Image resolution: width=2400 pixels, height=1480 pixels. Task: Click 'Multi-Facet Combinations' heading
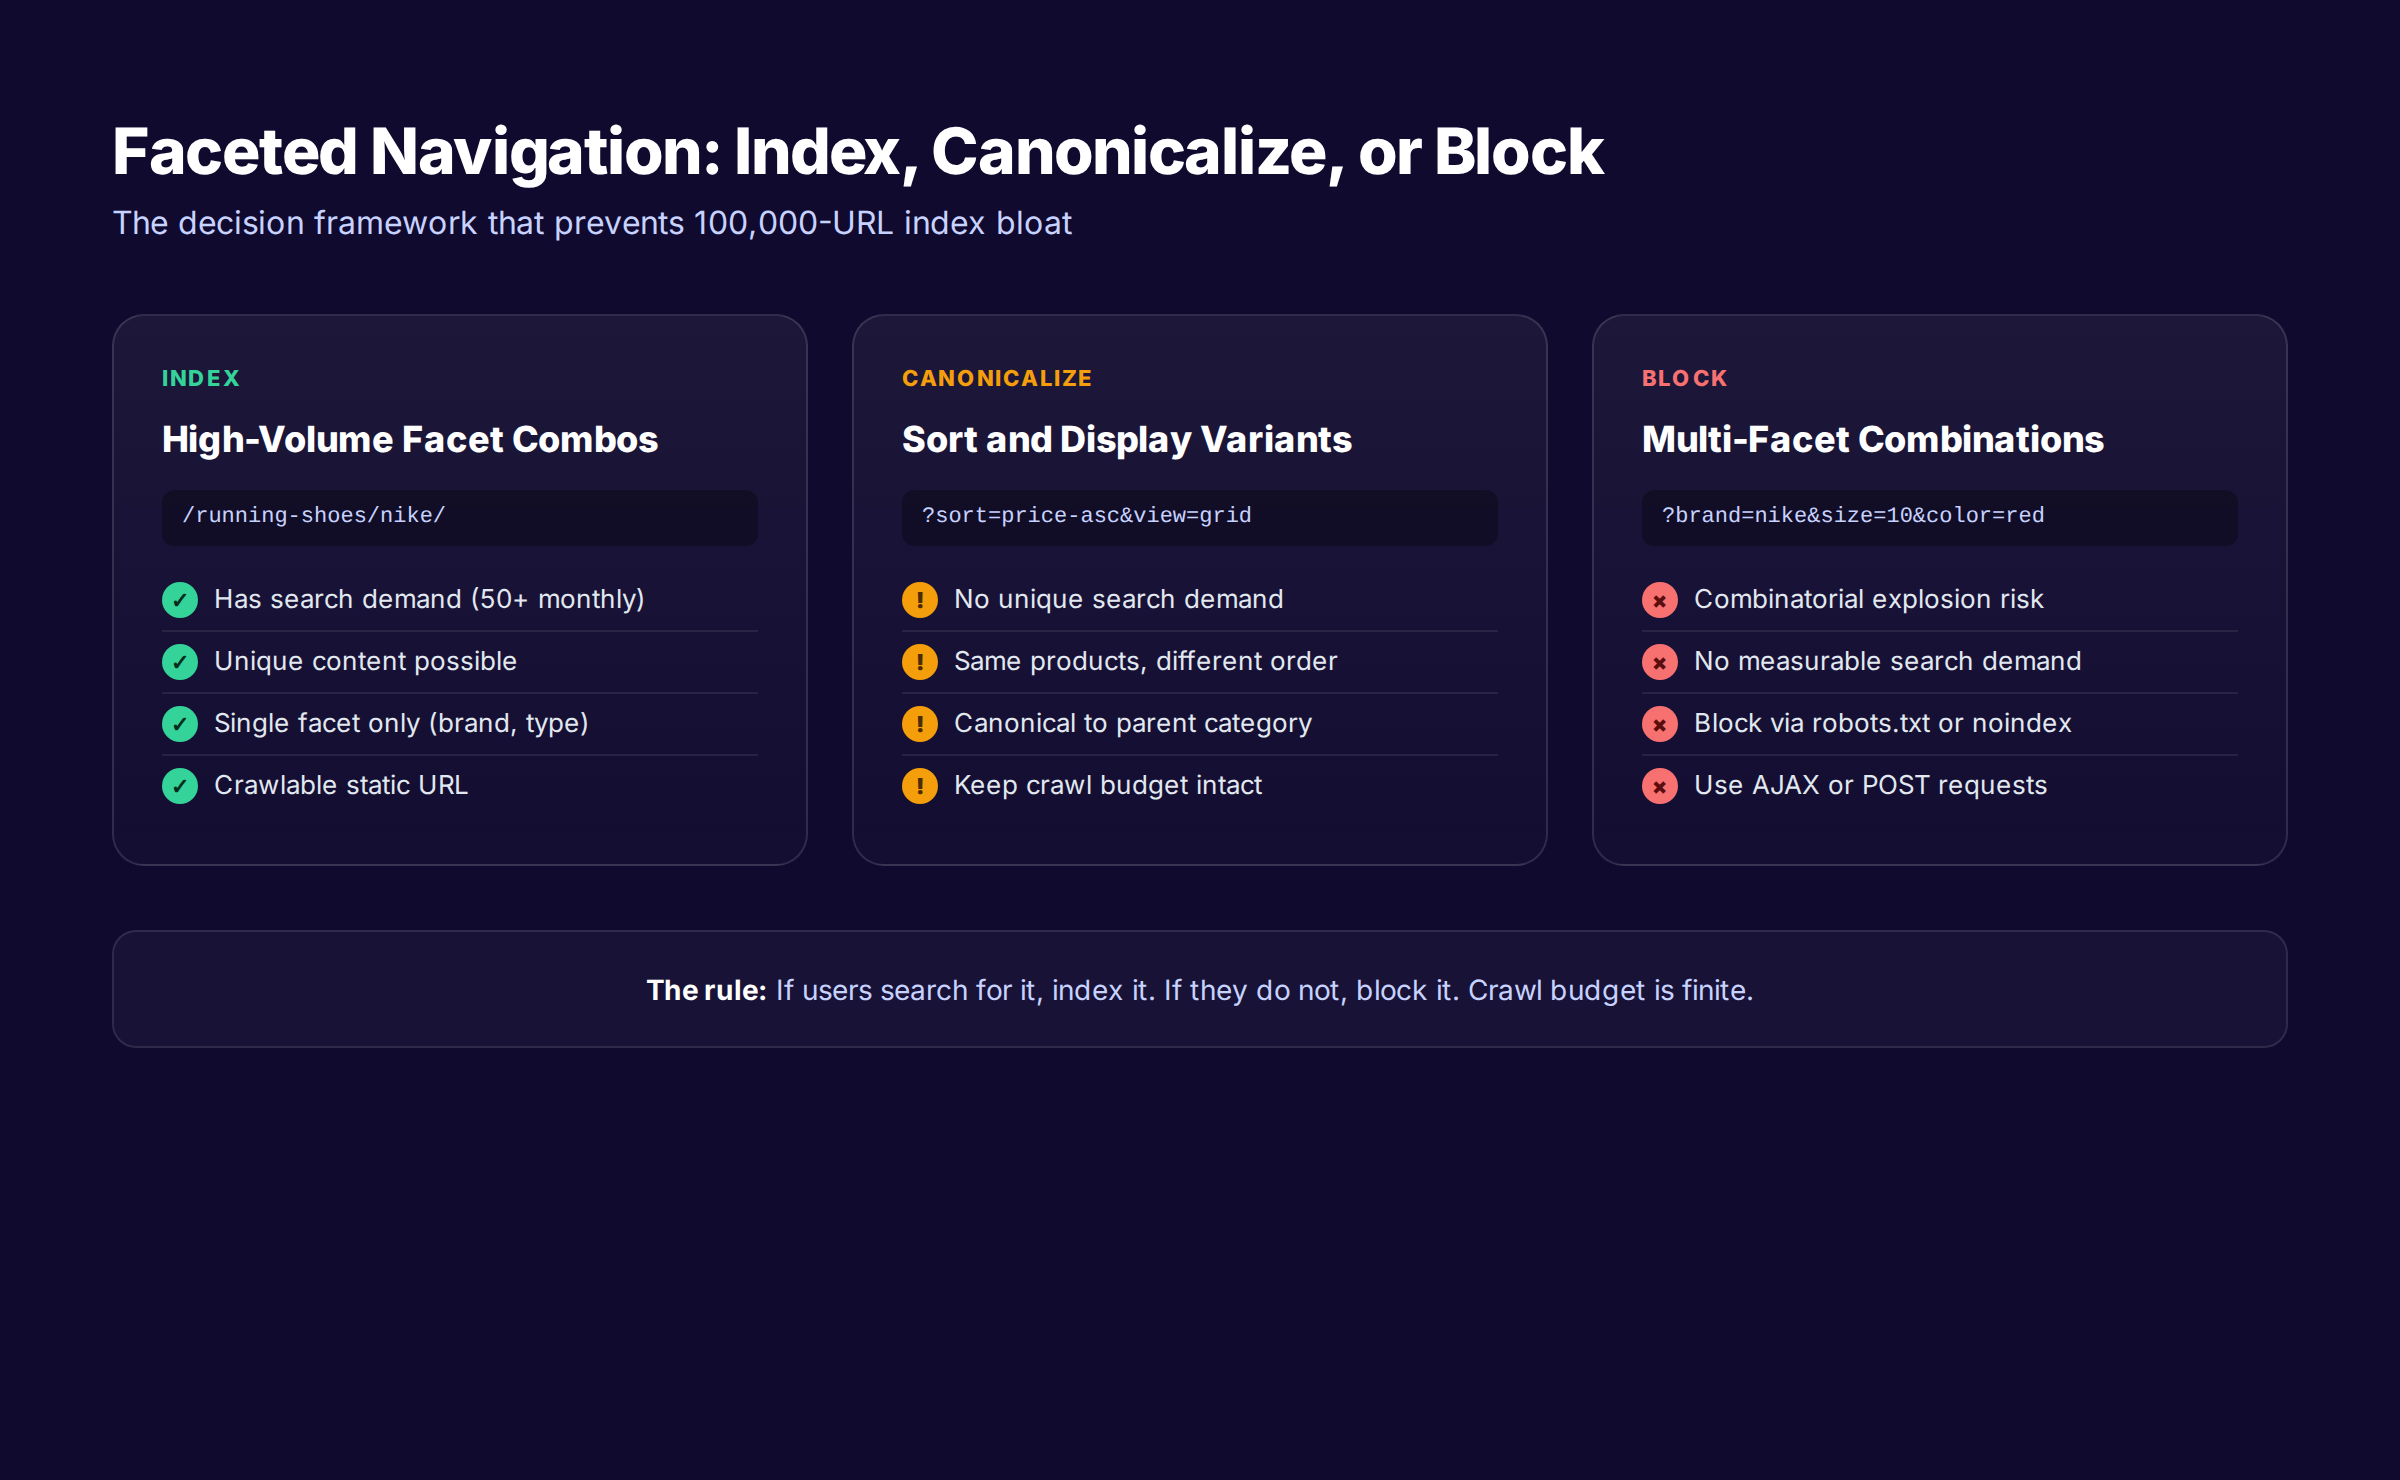click(1873, 440)
